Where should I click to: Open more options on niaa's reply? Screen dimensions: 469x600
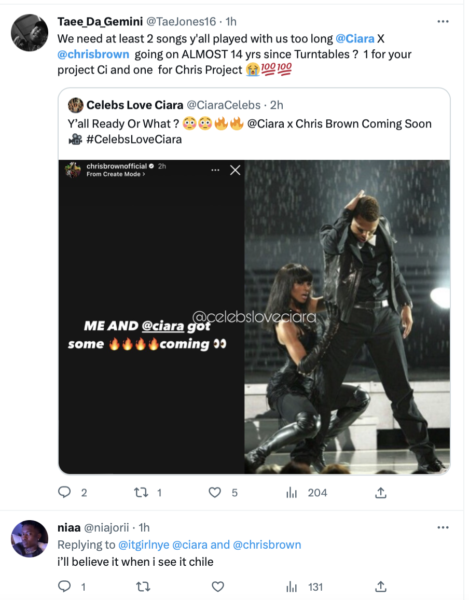pos(443,527)
